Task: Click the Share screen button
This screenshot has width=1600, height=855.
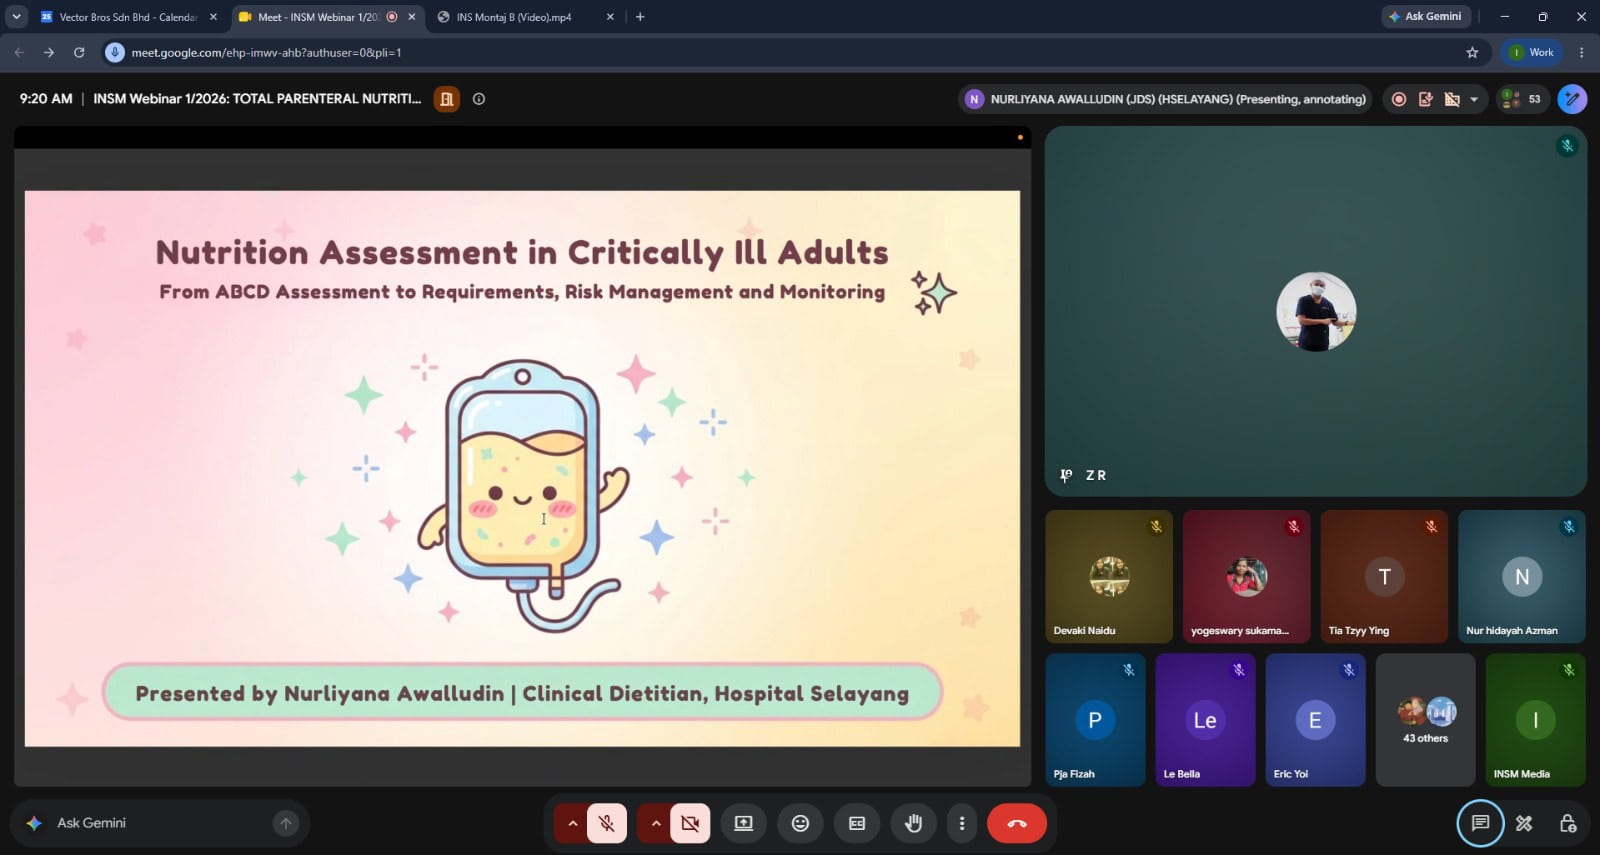Action: point(743,823)
